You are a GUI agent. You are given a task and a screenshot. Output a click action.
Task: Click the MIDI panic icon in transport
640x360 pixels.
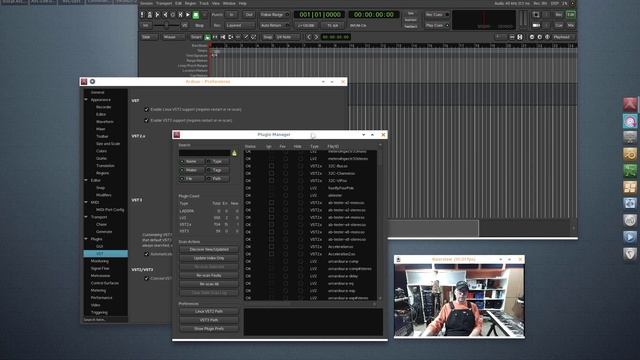[x=142, y=15]
